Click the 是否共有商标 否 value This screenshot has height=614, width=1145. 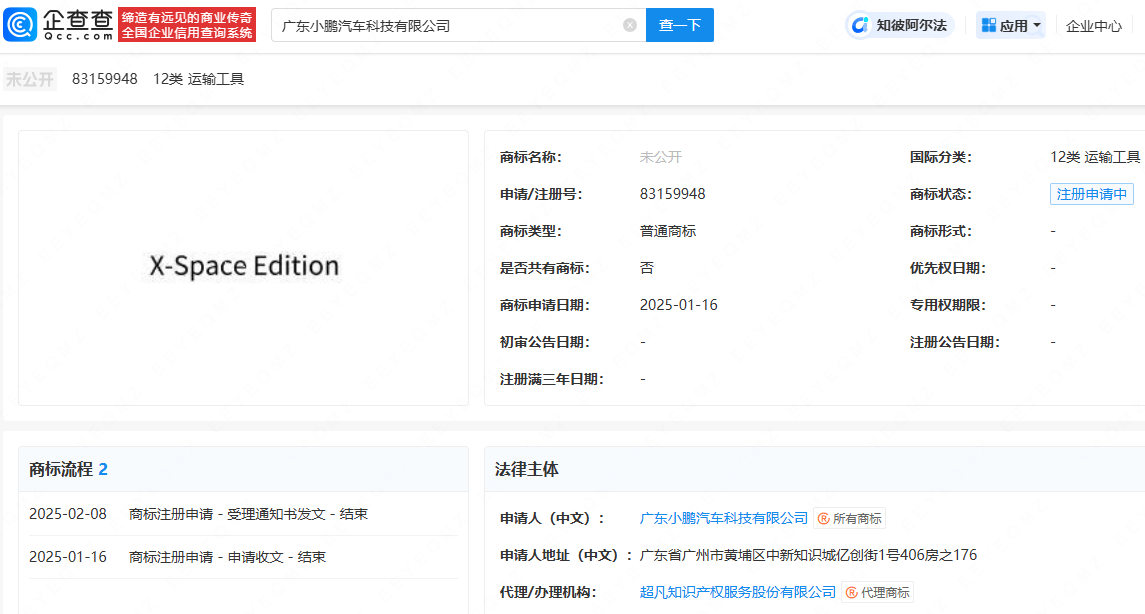[647, 268]
